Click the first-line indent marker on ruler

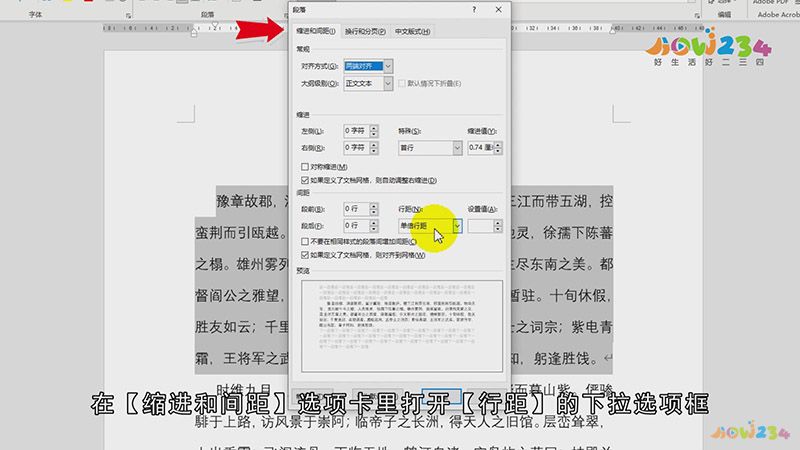pyautogui.click(x=215, y=25)
